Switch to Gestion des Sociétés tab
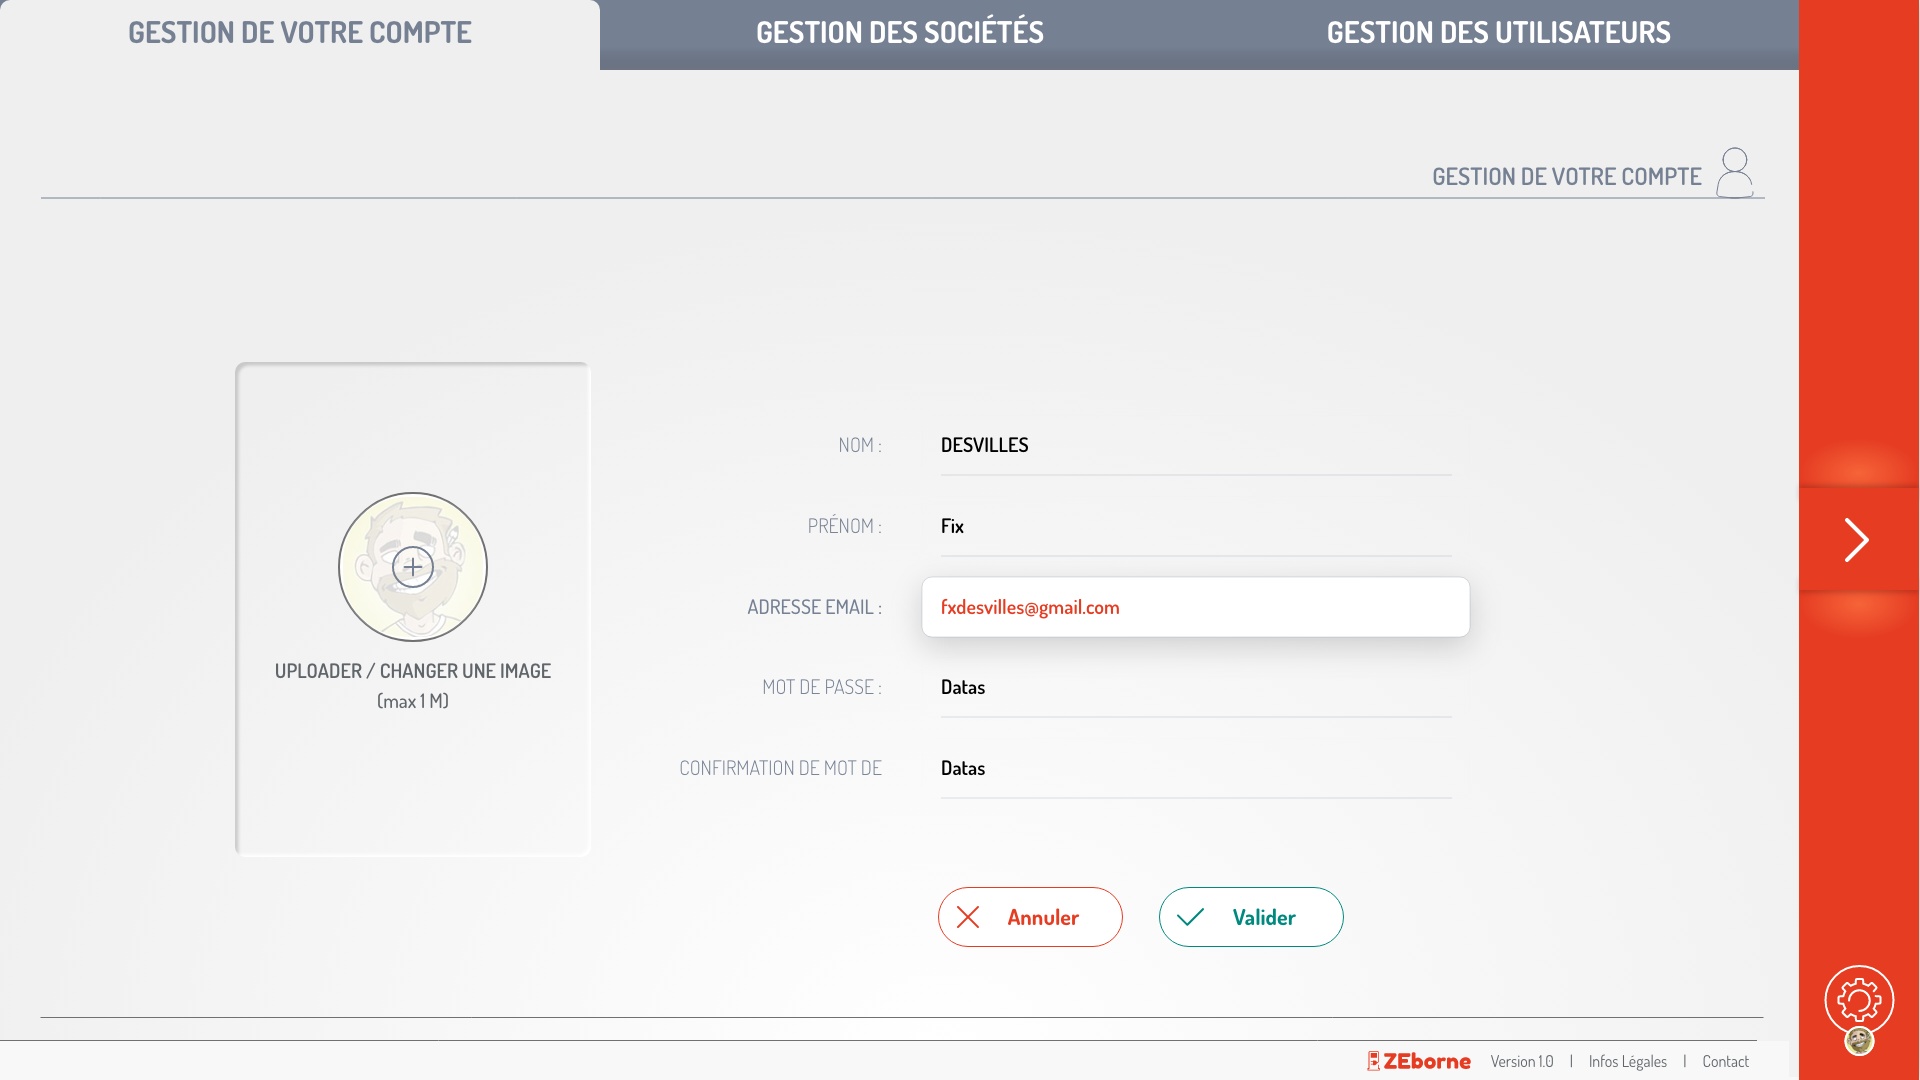Image resolution: width=1920 pixels, height=1080 pixels. (x=899, y=33)
